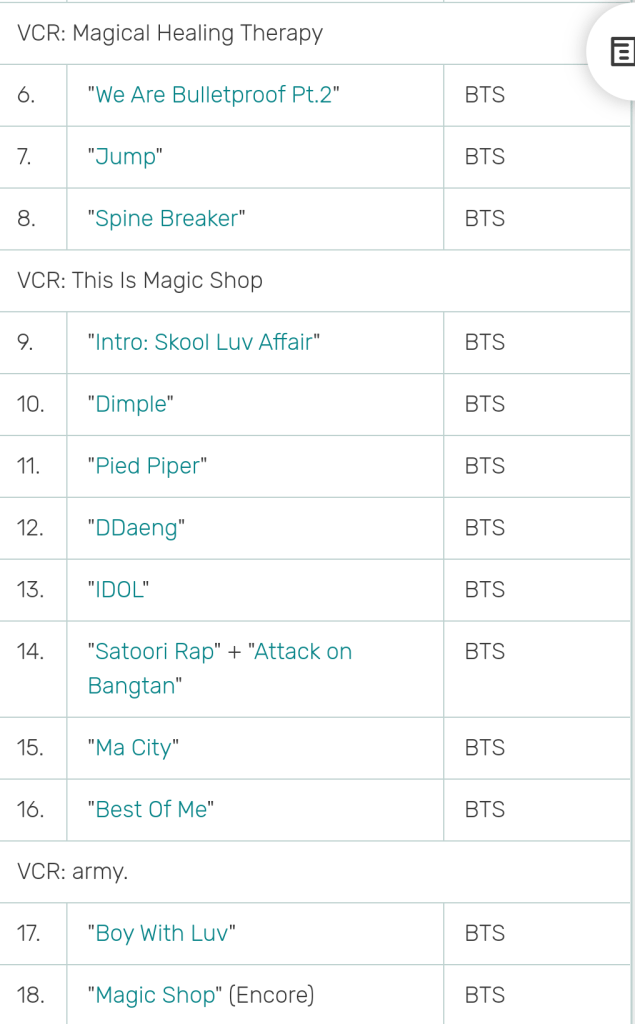
Task: Click the "VCR: army." row
Action: point(73,873)
